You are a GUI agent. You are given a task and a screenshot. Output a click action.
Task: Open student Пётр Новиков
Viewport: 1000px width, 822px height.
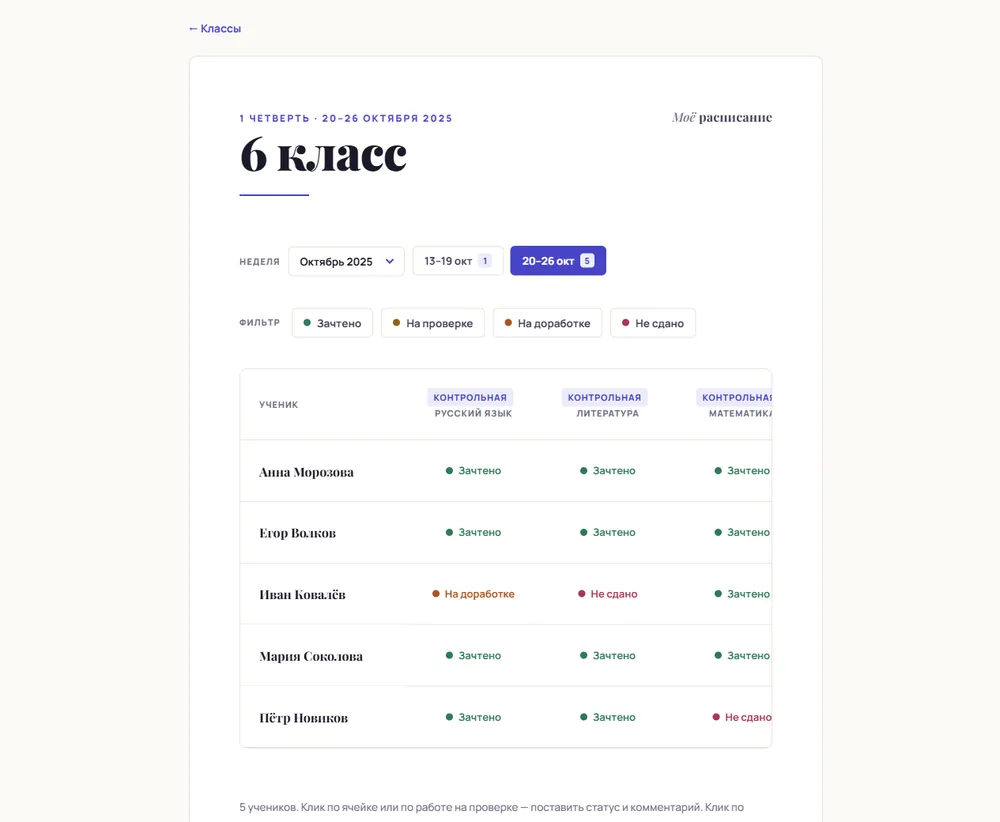point(304,718)
